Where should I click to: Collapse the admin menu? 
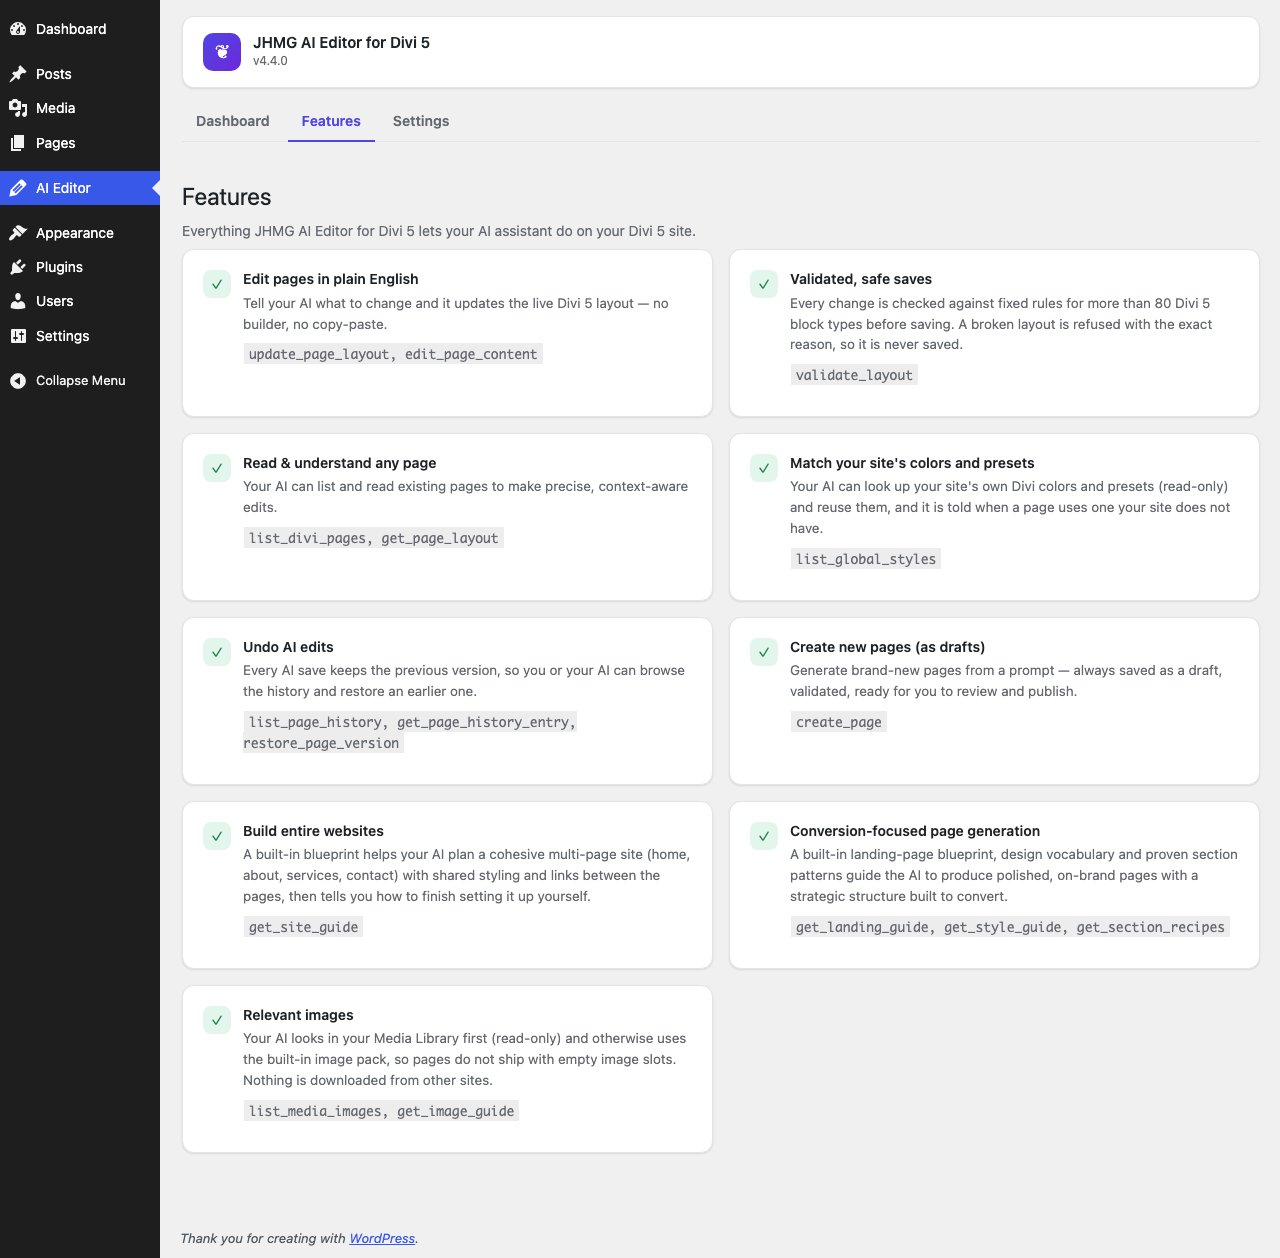coord(80,380)
